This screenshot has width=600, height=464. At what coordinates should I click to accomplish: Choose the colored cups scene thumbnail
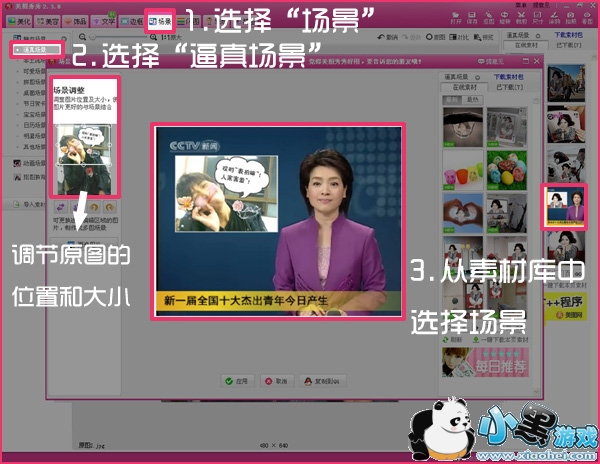463,170
